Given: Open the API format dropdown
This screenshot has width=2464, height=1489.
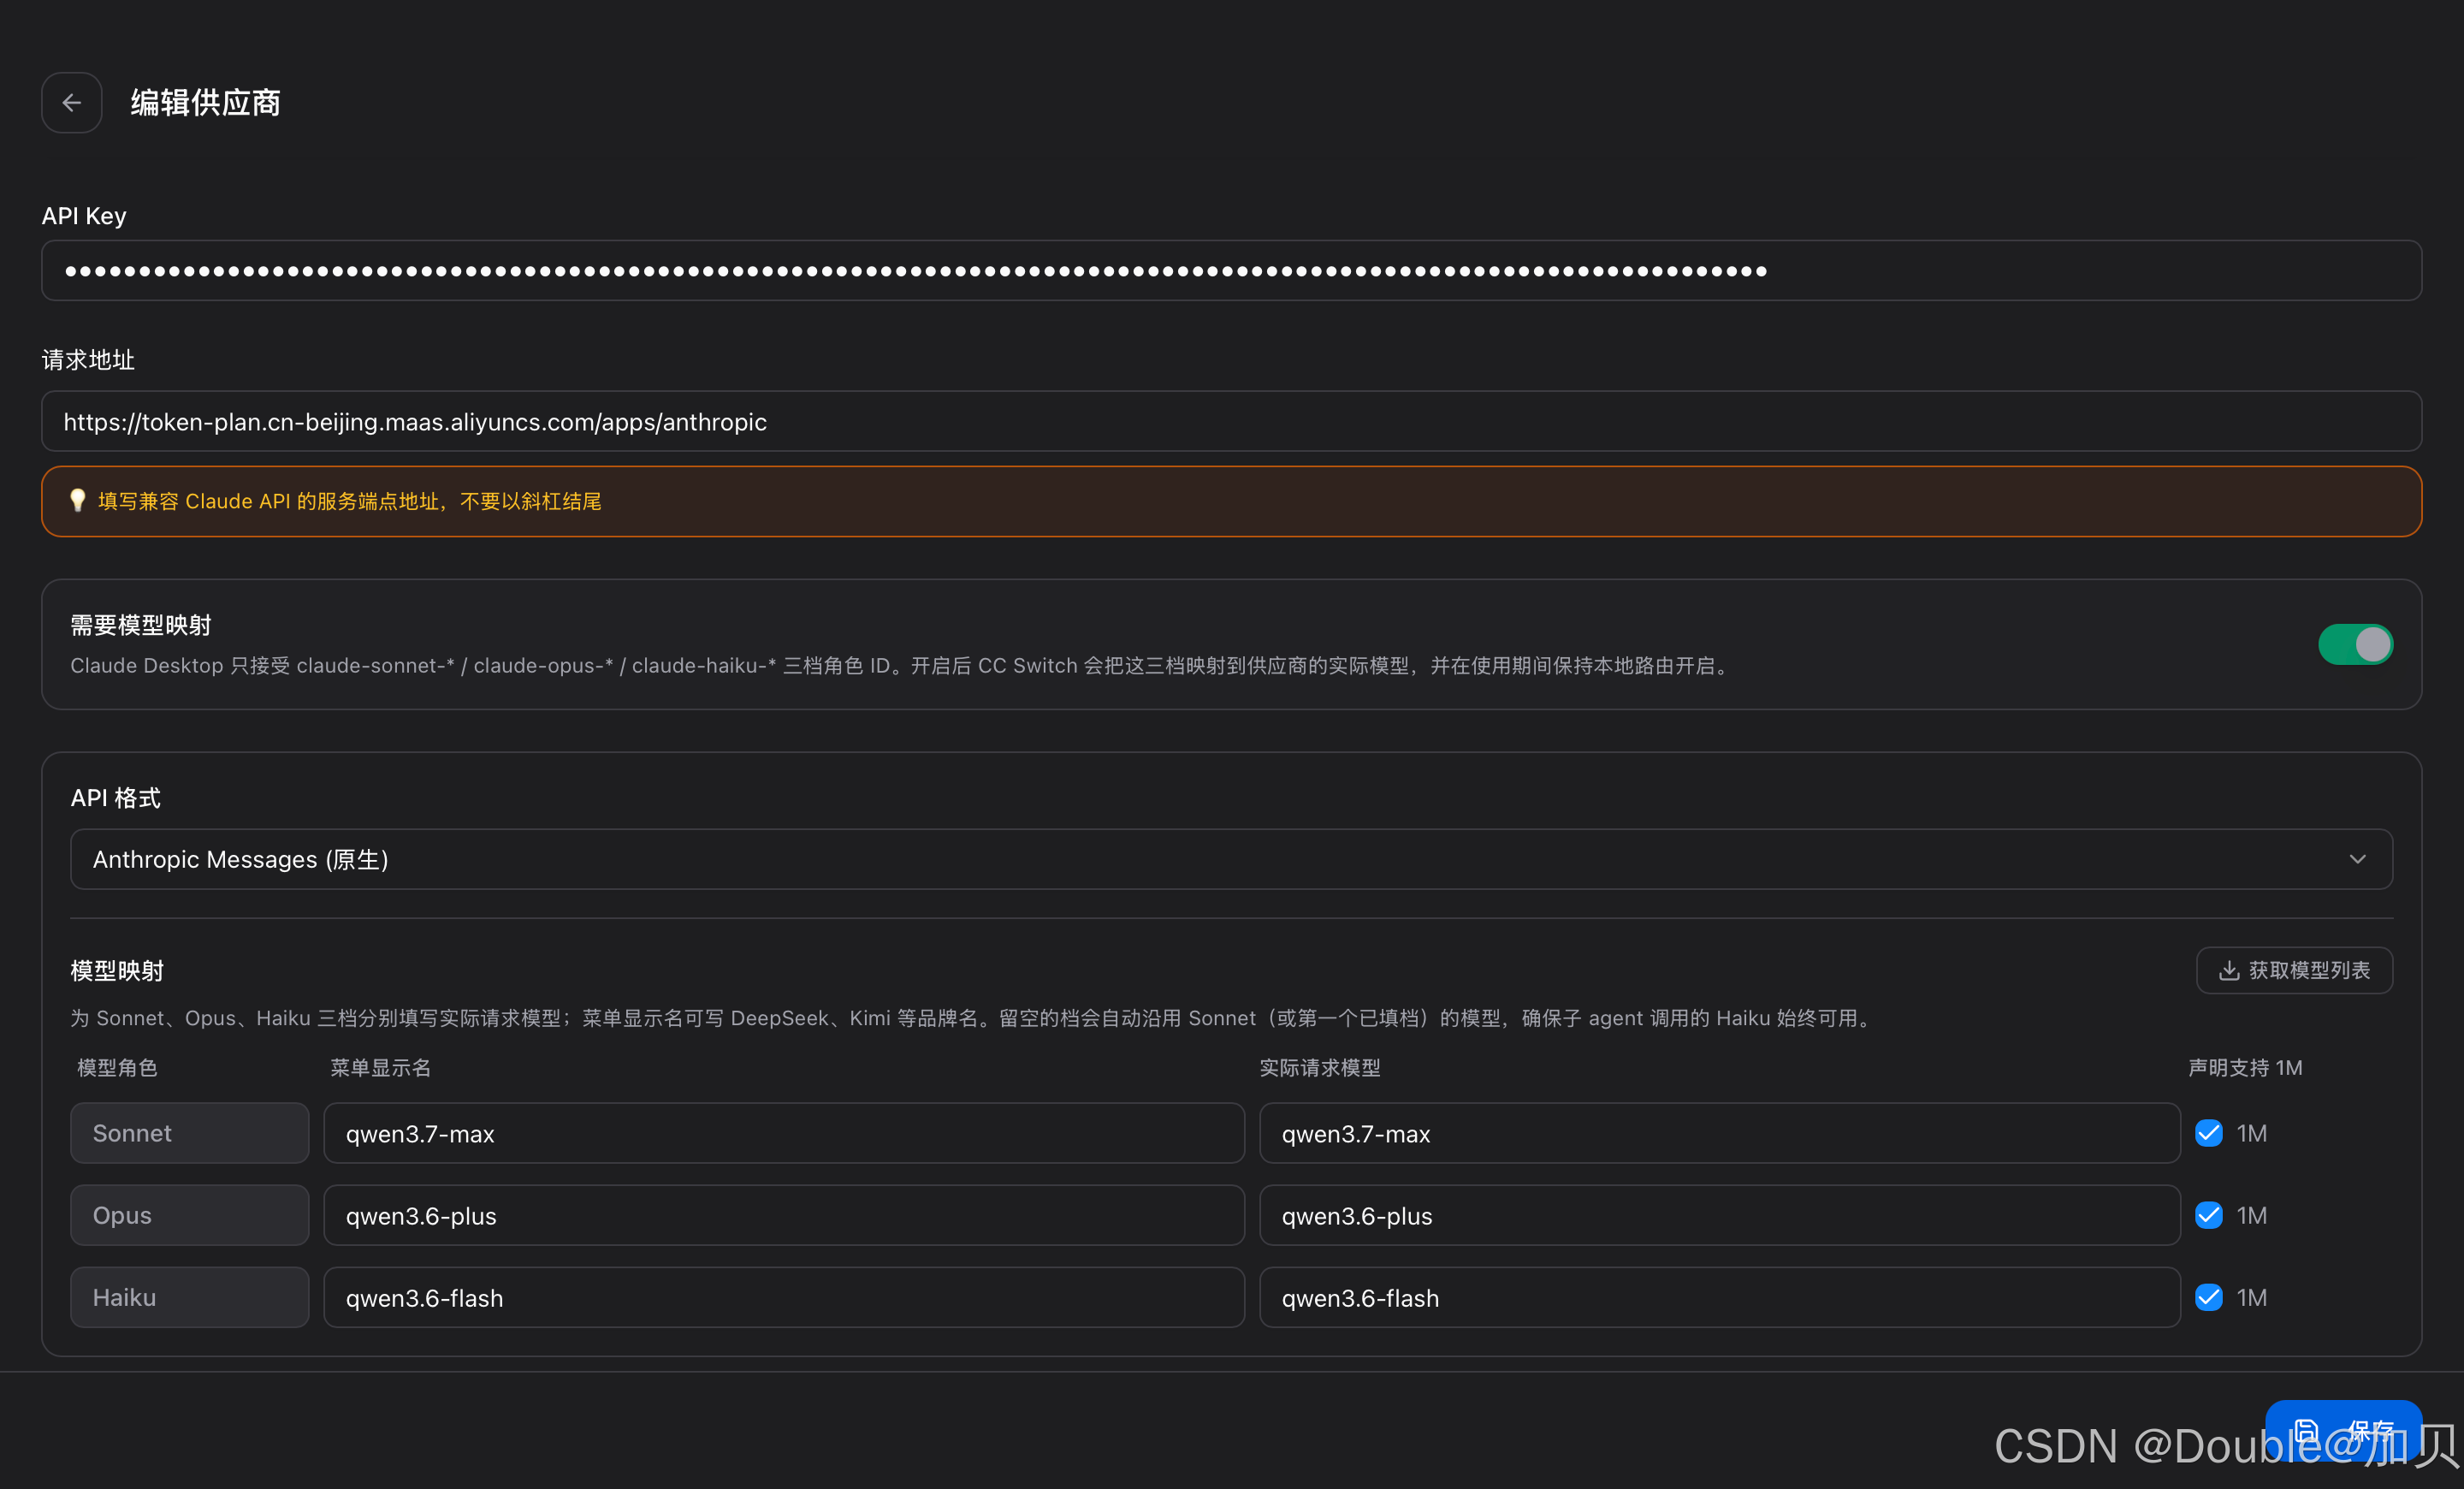Looking at the screenshot, I should tap(1231, 860).
